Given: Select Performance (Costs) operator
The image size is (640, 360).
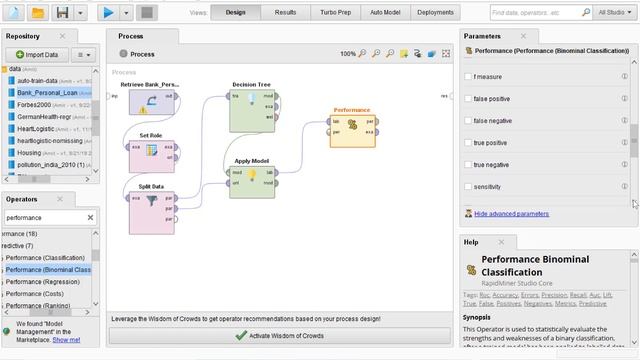Looking at the screenshot, I should 35,294.
